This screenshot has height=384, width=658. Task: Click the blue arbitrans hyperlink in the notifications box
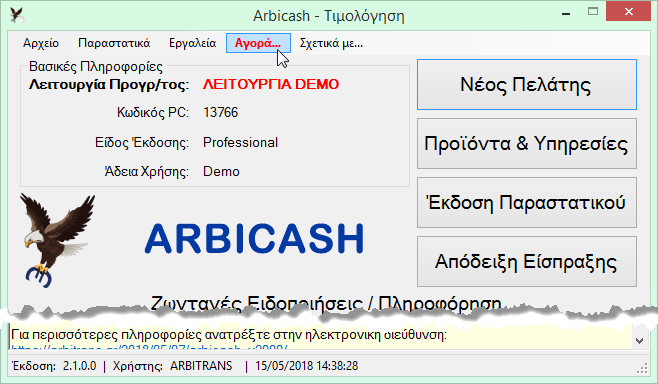coord(149,347)
